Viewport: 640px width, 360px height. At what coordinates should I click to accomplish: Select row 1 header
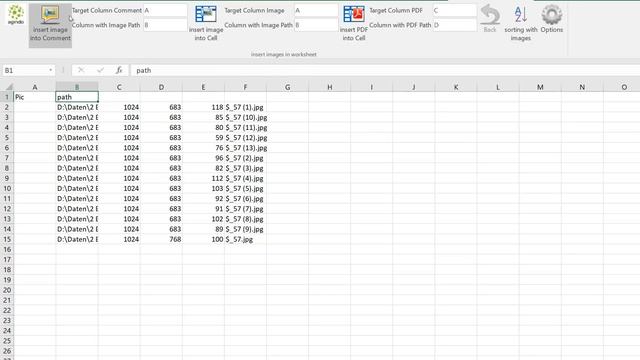7,97
